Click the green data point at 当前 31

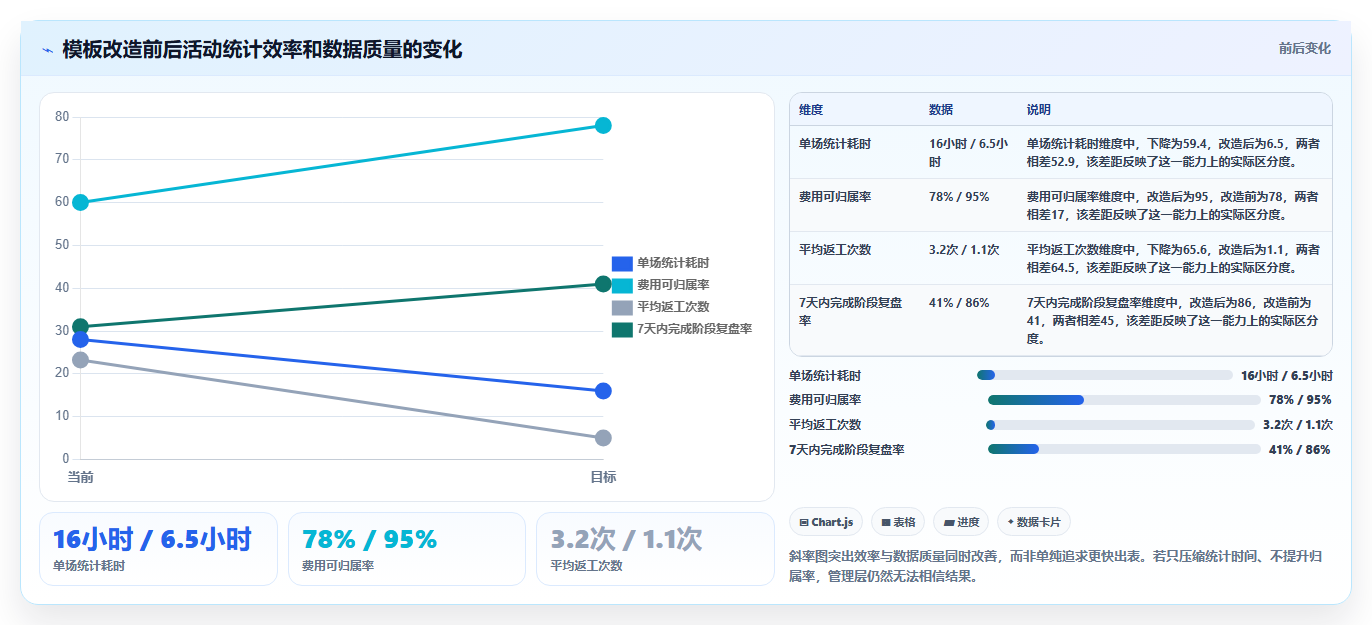click(x=81, y=326)
